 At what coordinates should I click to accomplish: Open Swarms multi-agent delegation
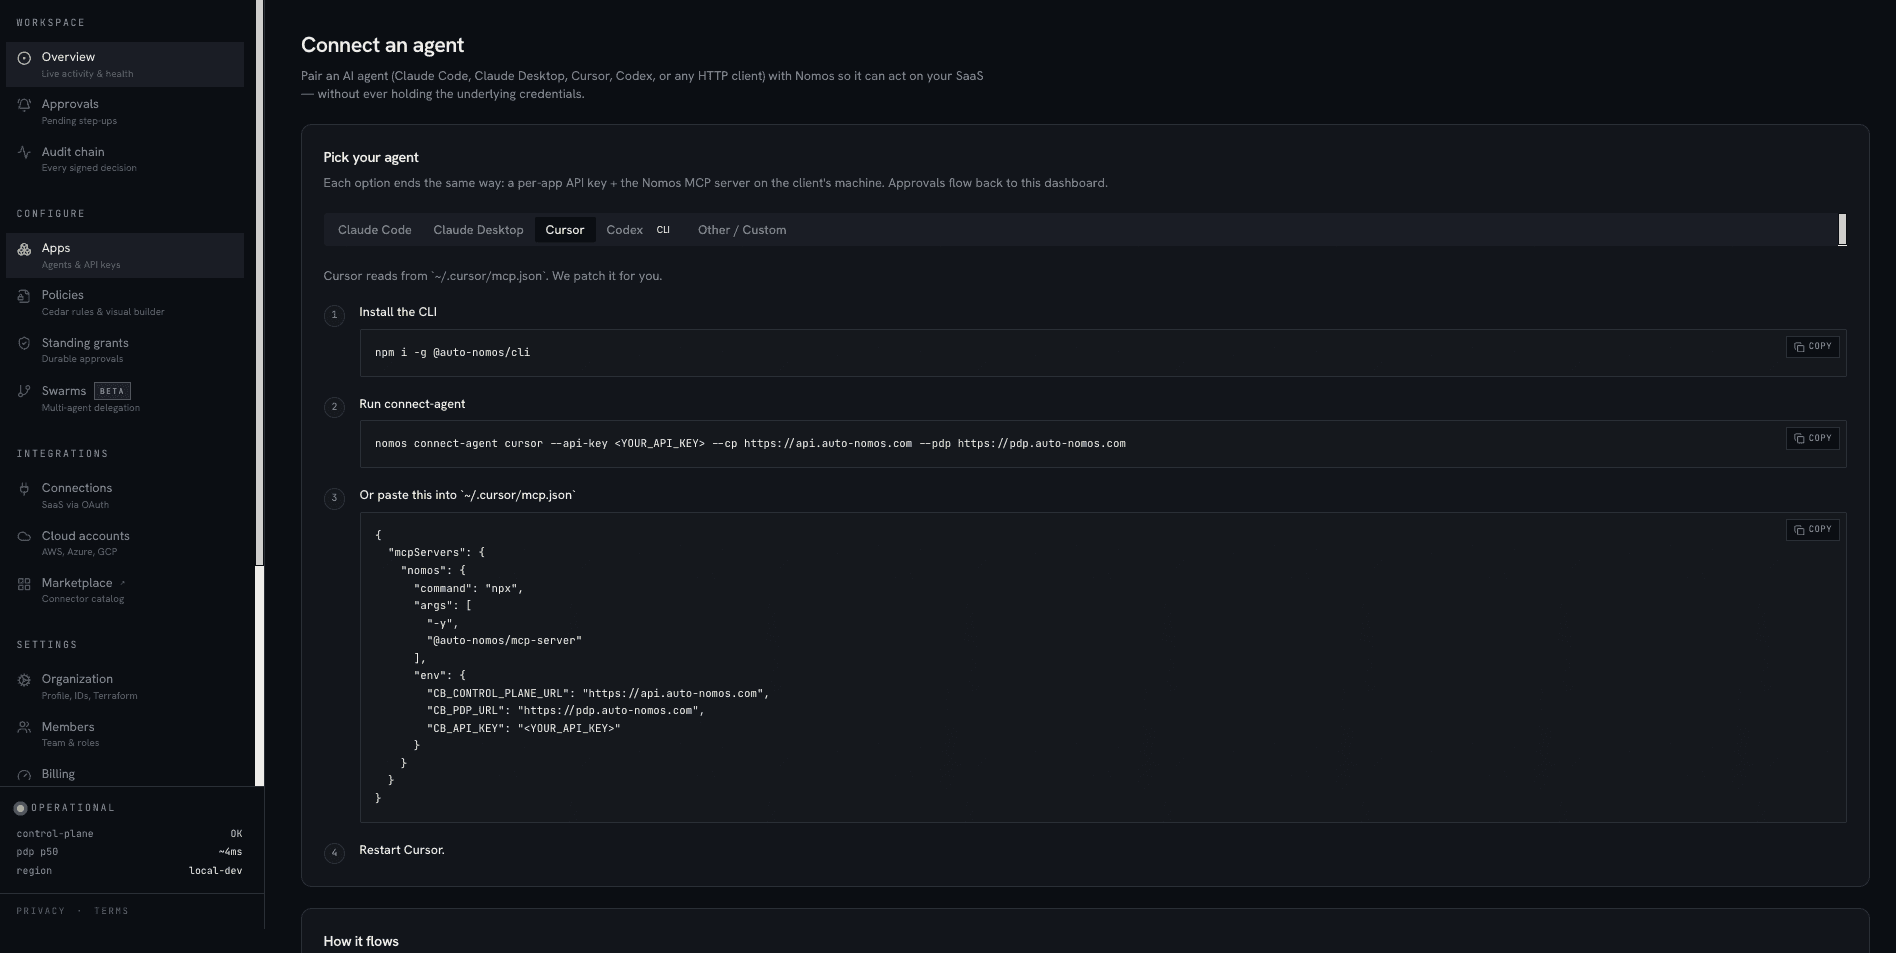(125, 398)
